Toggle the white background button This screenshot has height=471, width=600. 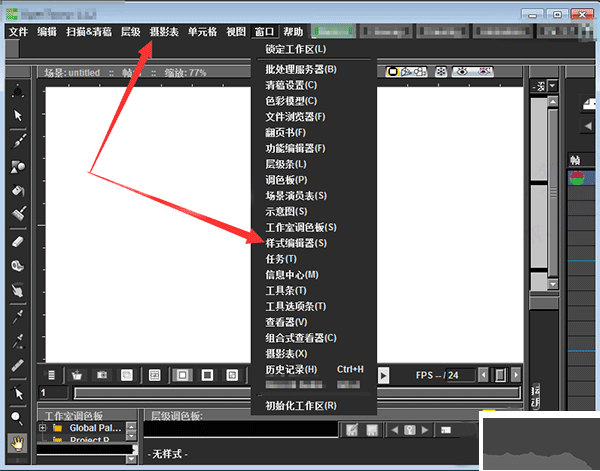pos(183,375)
